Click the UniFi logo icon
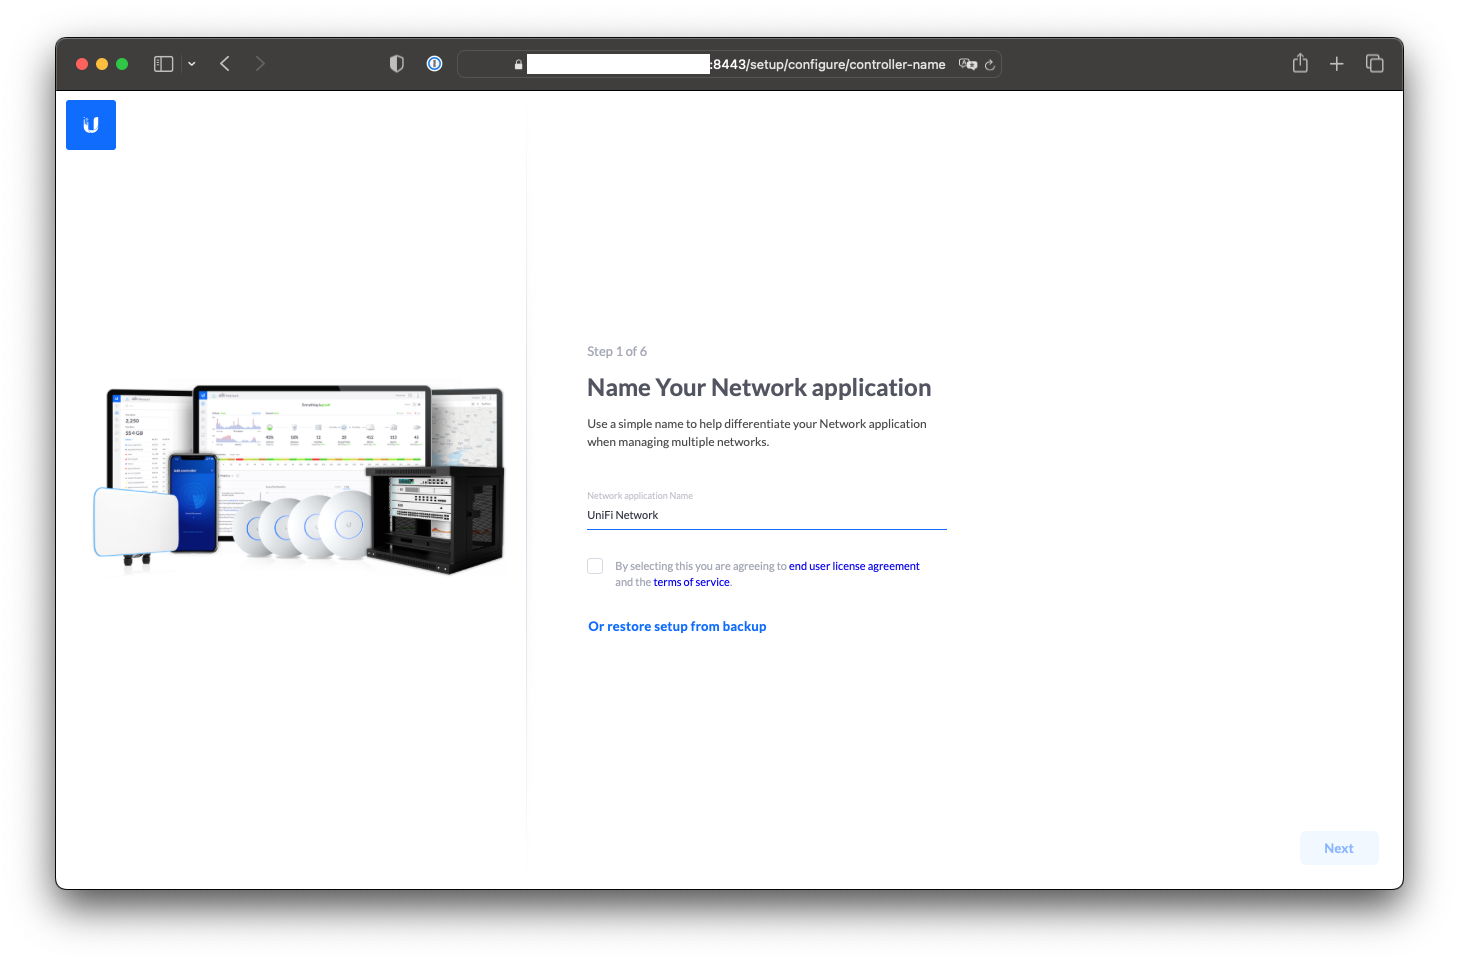The height and width of the screenshot is (963, 1459). 91,125
